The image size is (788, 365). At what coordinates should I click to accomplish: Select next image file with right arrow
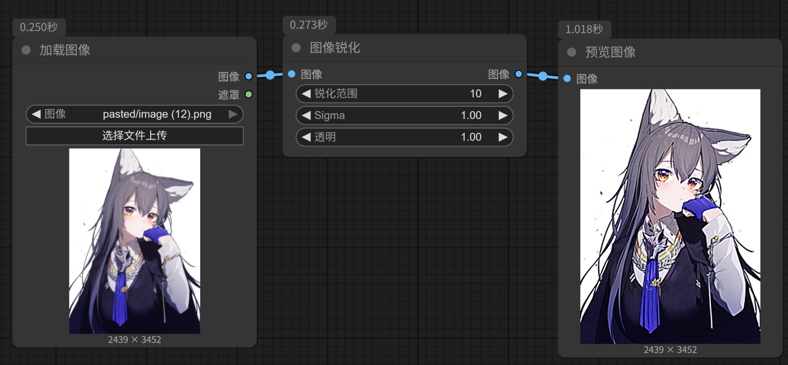(233, 114)
